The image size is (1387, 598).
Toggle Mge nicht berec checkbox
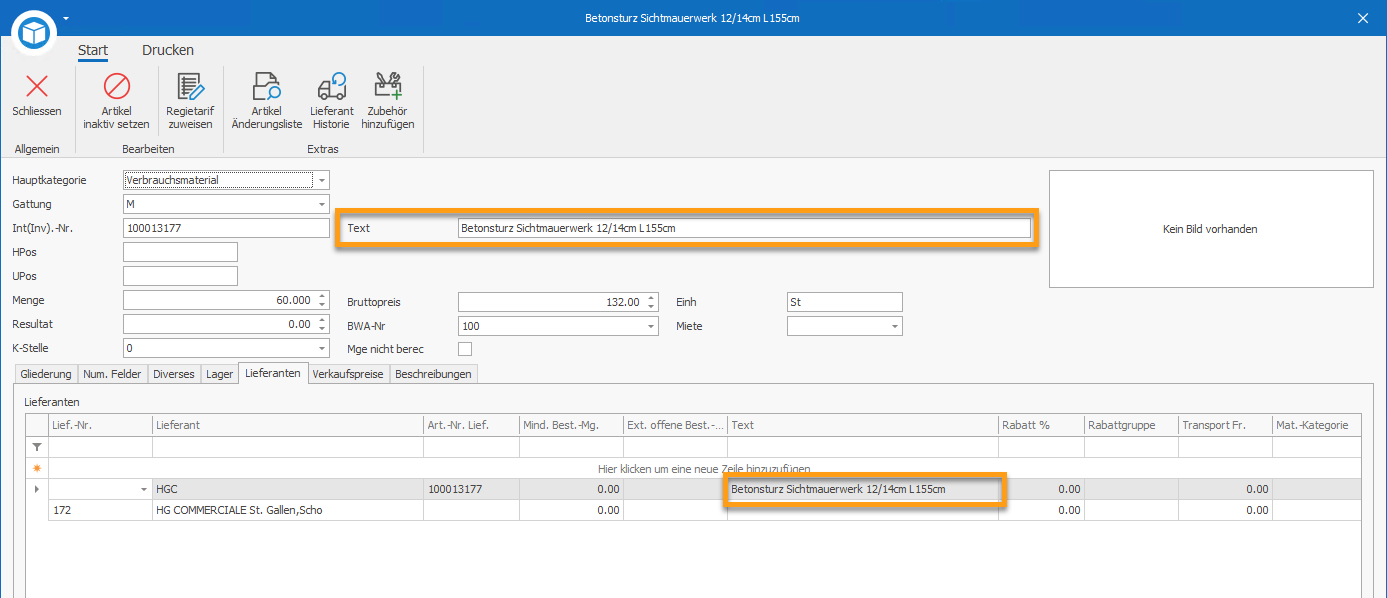click(x=465, y=349)
